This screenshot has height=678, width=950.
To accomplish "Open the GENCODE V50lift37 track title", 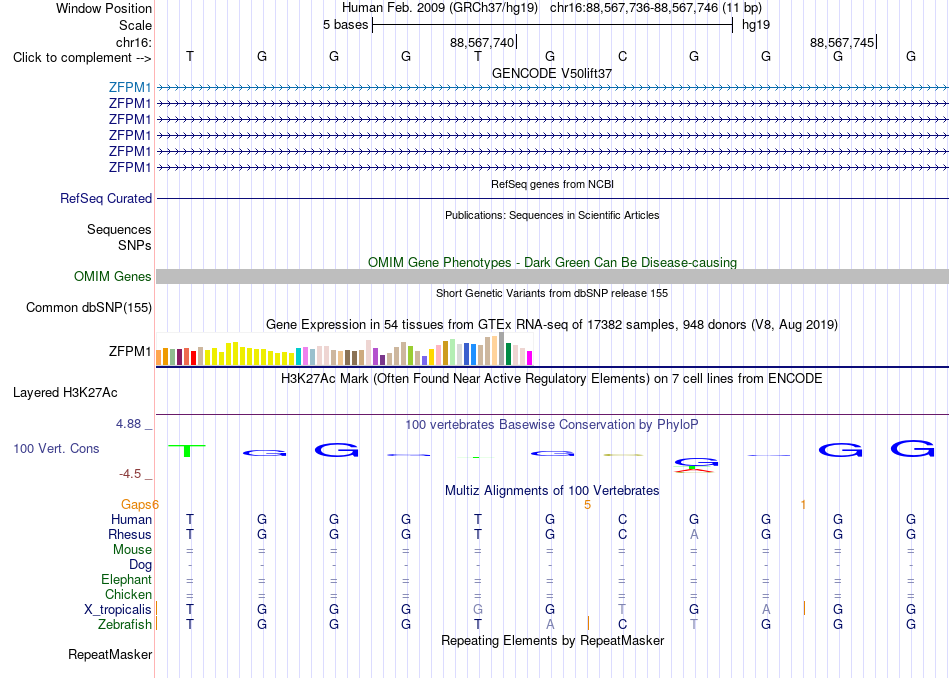I will tap(552, 73).
